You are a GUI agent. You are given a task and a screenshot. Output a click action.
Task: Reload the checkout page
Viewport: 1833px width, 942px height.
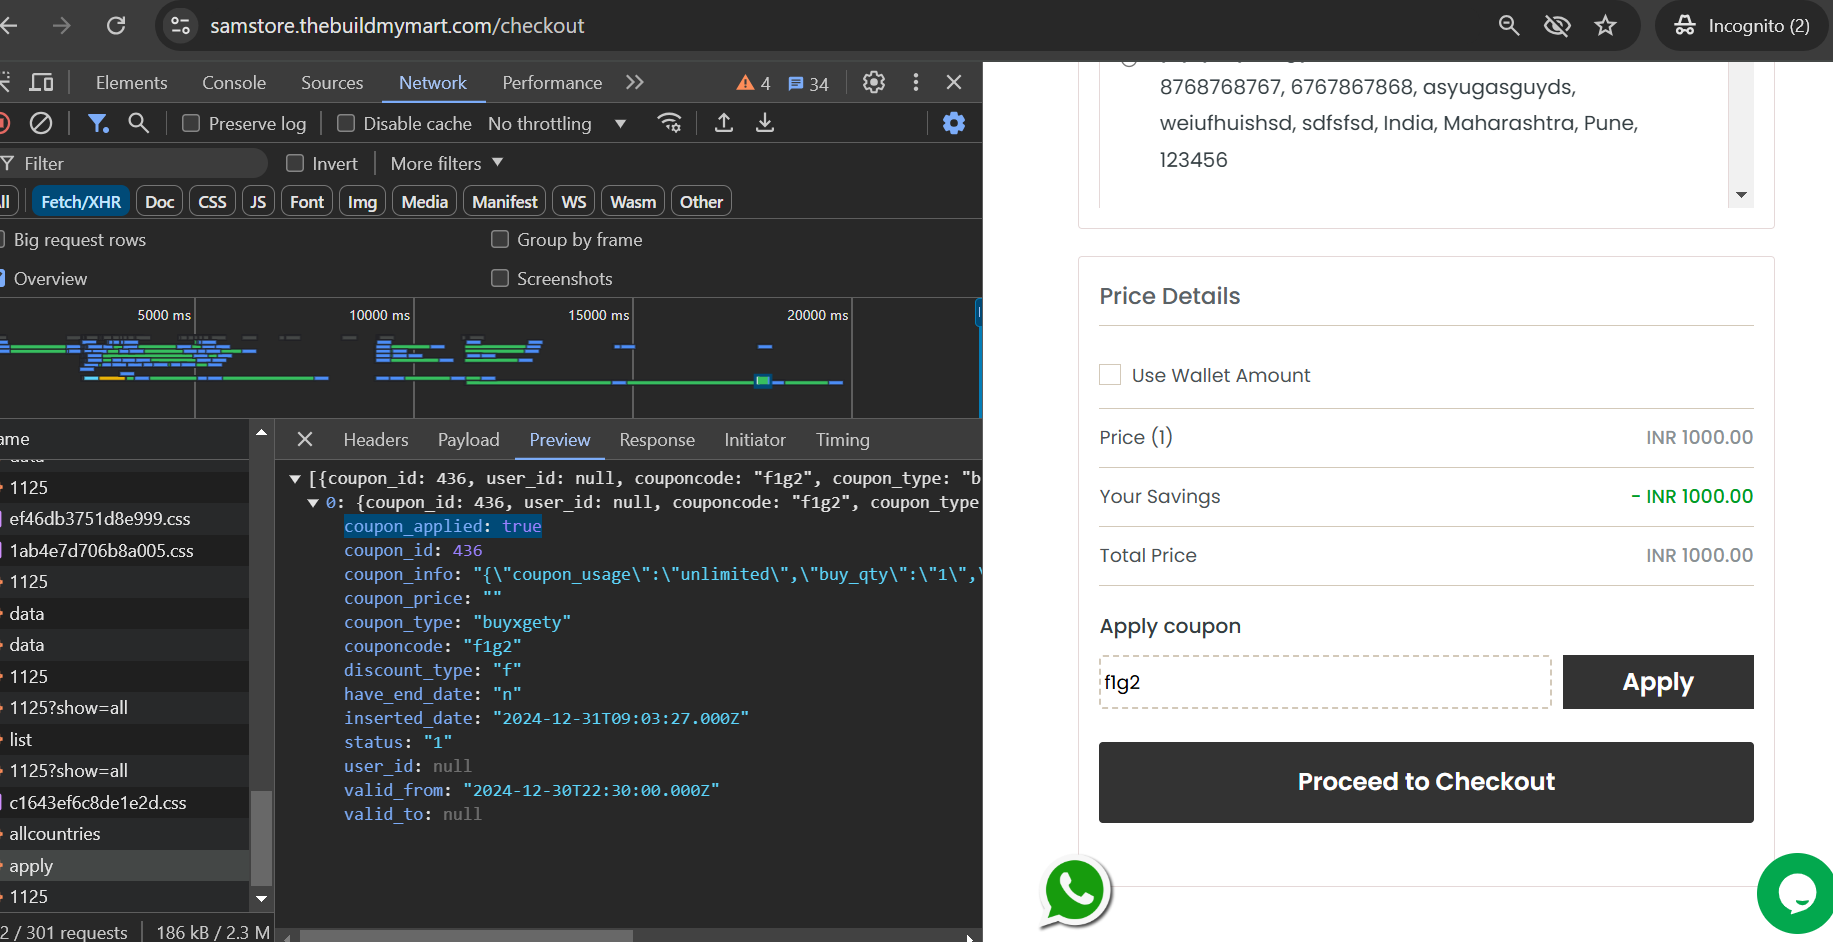point(116,25)
